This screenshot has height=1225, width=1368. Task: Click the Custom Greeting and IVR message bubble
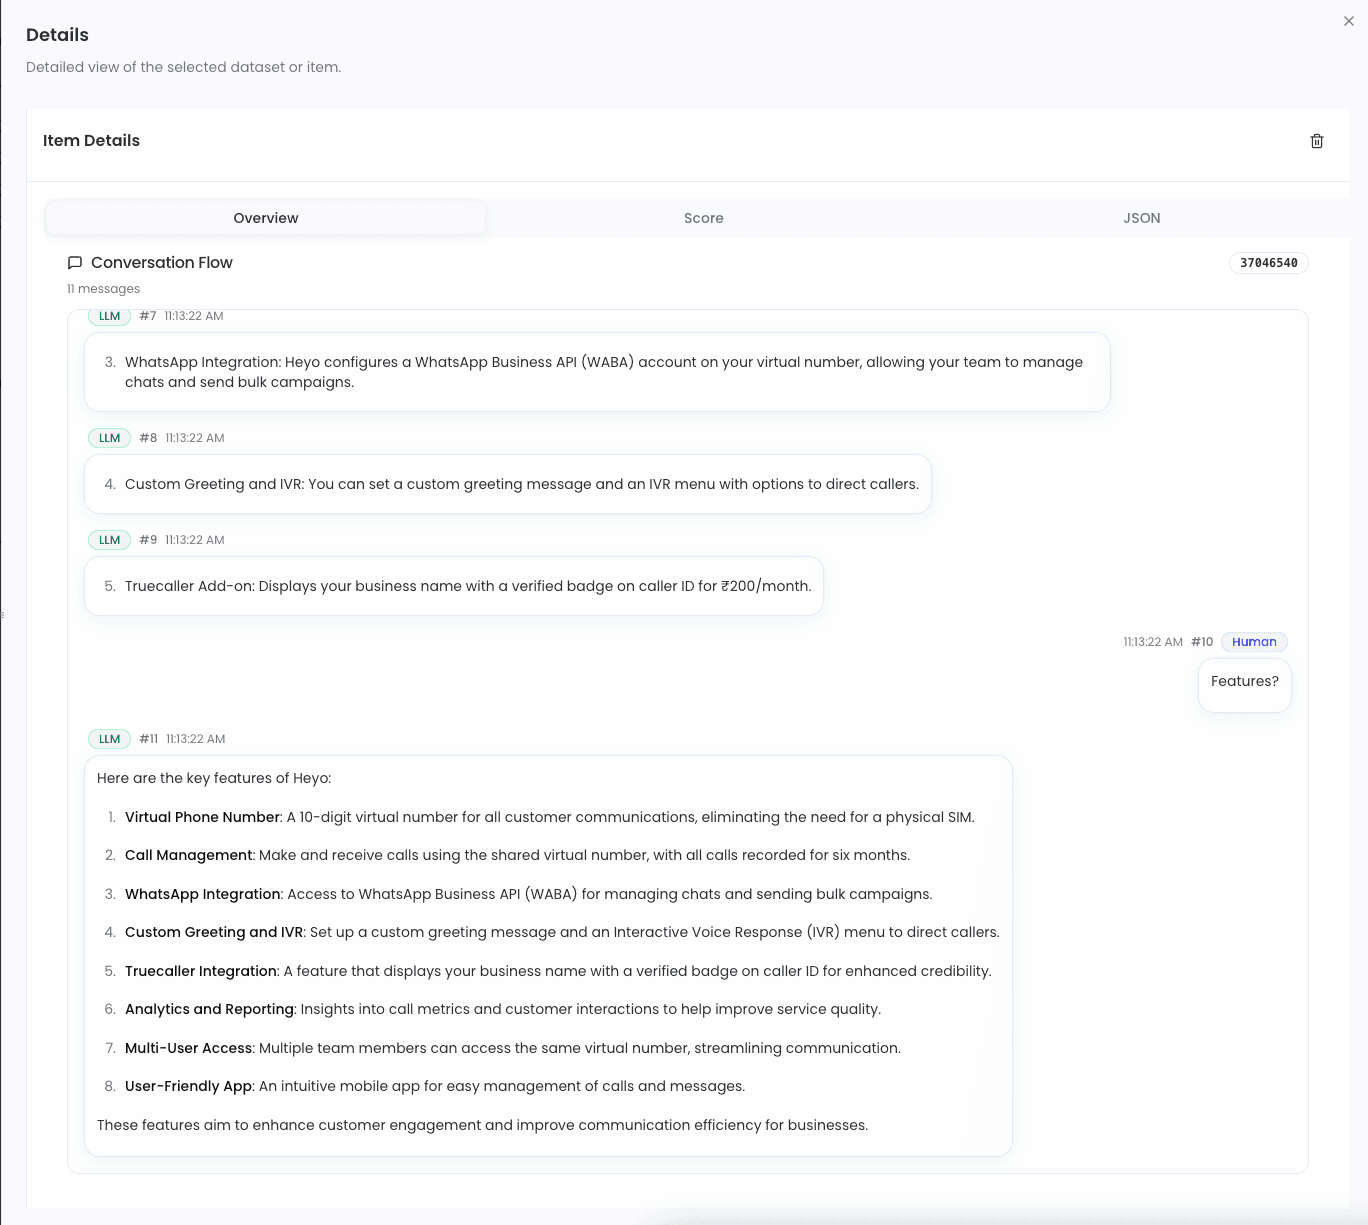click(x=507, y=484)
